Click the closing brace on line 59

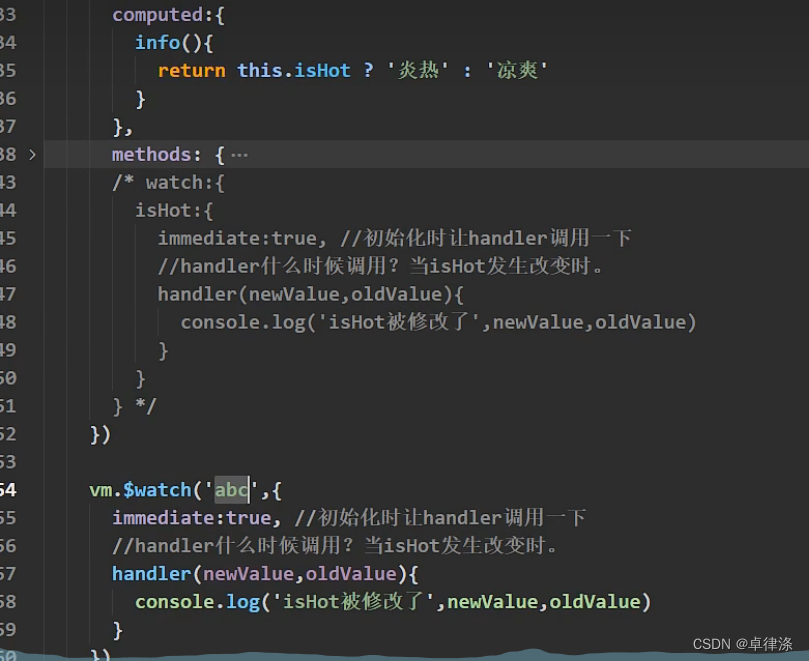coord(118,630)
